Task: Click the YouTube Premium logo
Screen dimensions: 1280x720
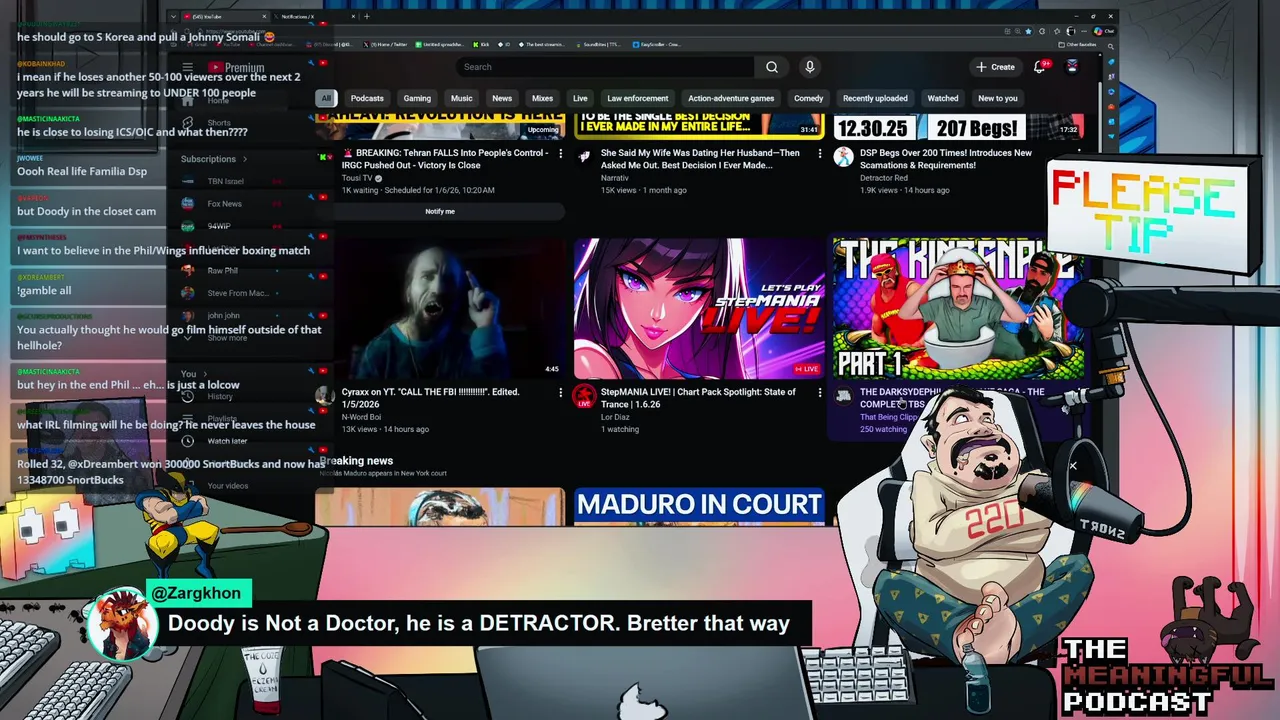Action: click(x=236, y=67)
